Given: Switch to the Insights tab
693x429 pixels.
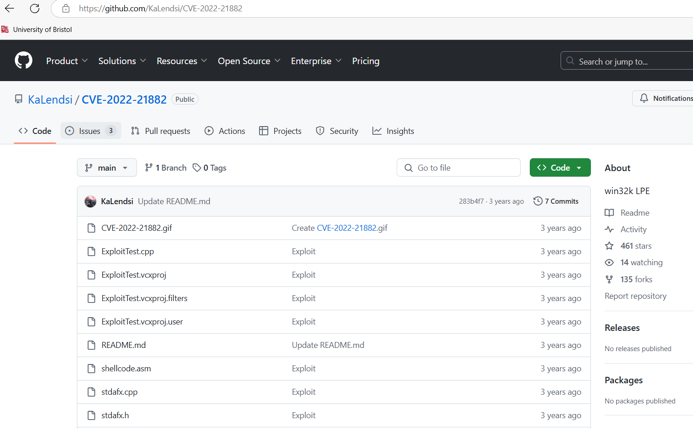Looking at the screenshot, I should click(393, 131).
